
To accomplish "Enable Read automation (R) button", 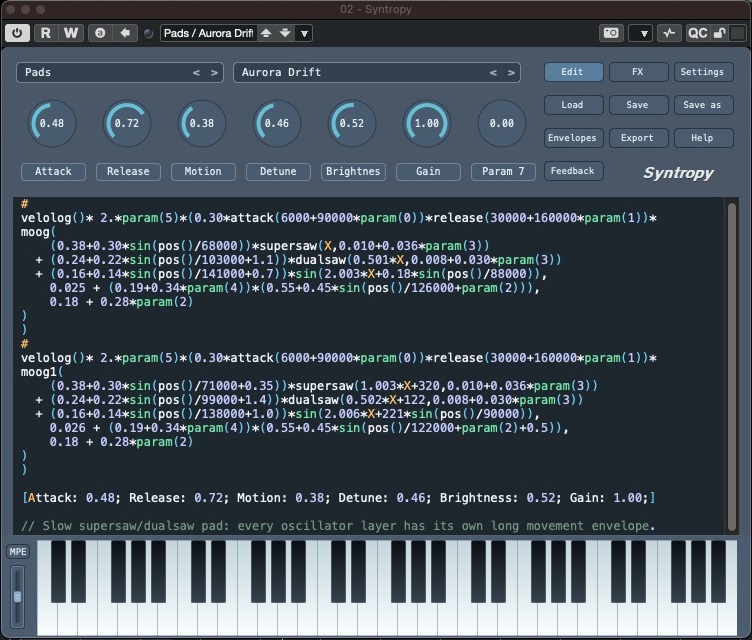I will [46, 33].
